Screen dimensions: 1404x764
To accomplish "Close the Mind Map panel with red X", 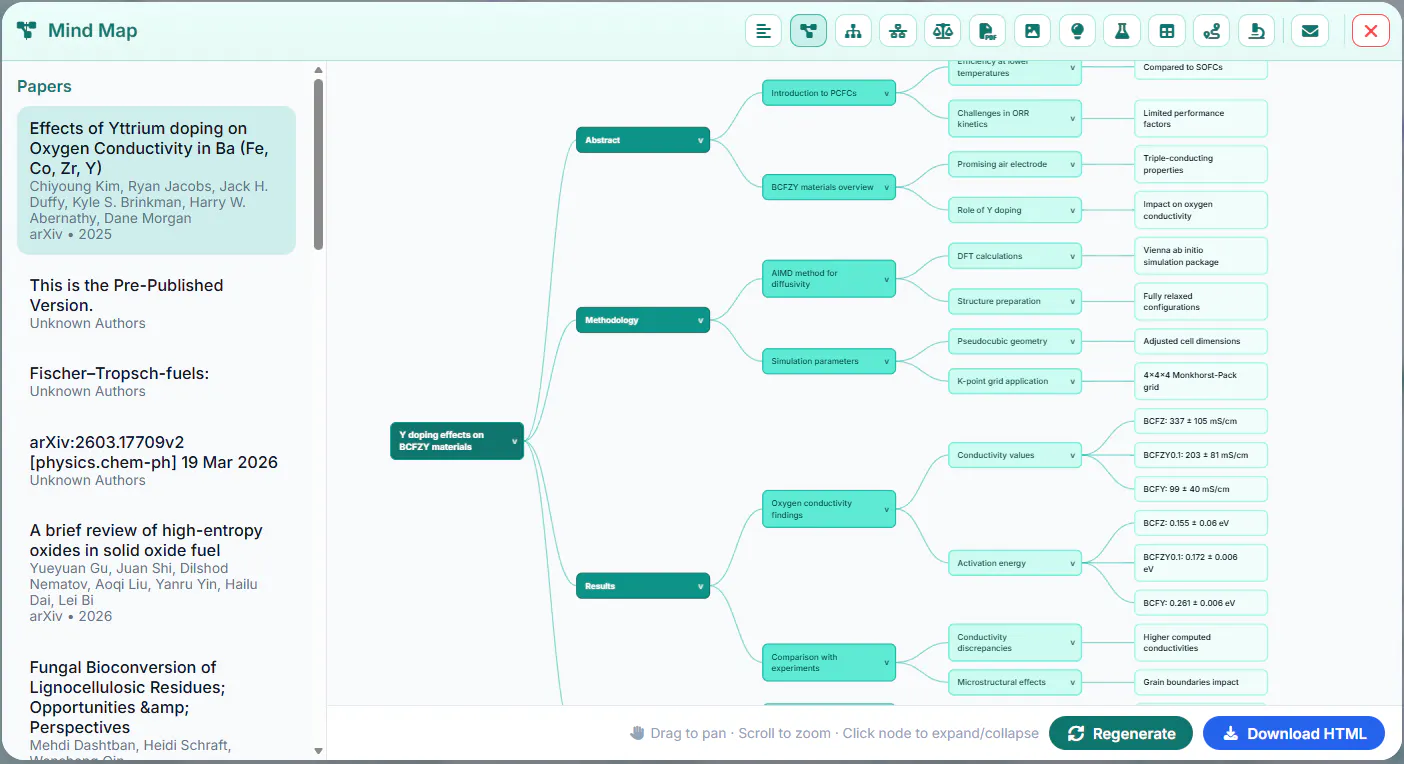I will pos(1371,31).
